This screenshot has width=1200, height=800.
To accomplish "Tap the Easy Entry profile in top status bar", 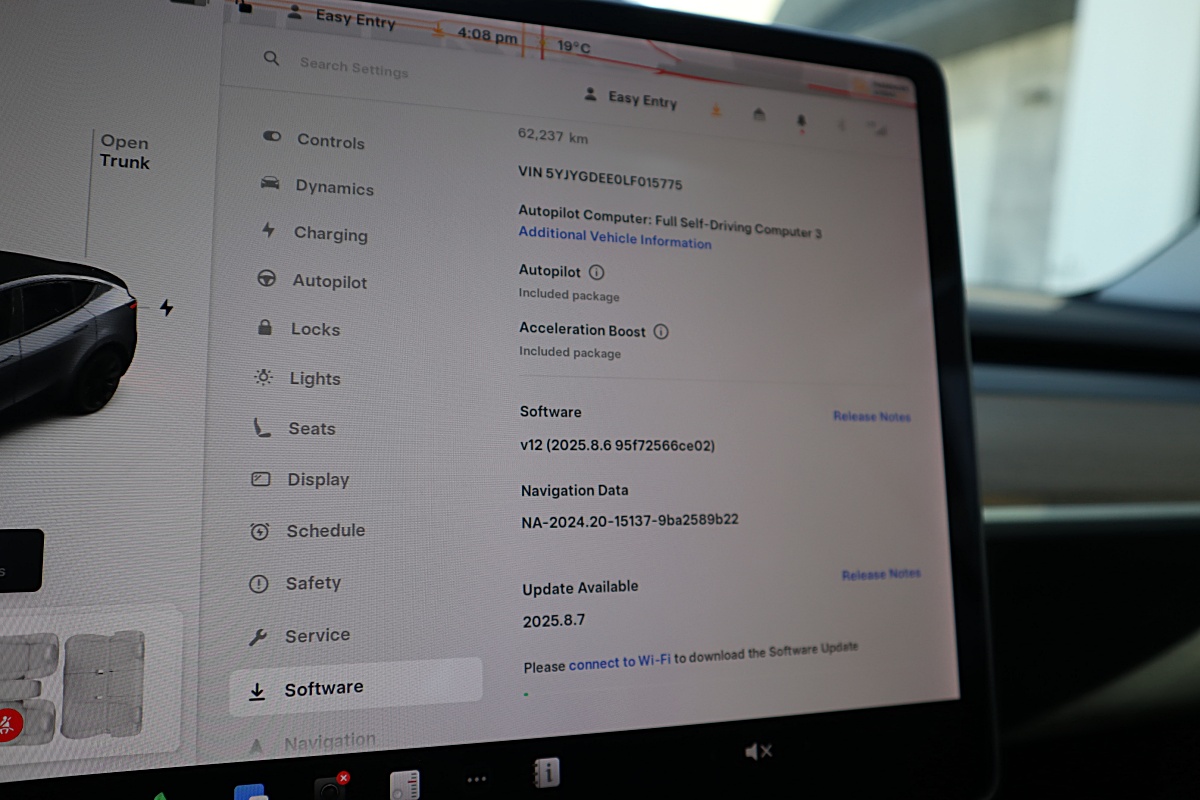I will [341, 16].
